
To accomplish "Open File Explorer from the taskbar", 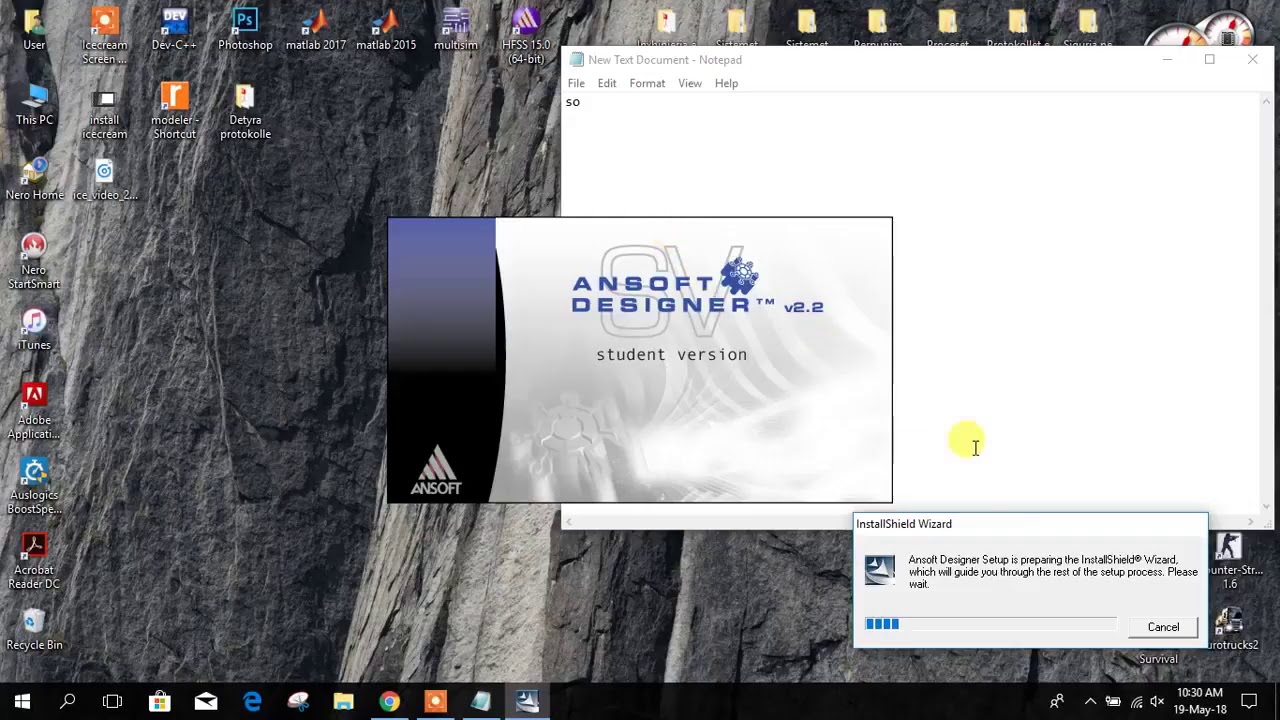I will (343, 702).
